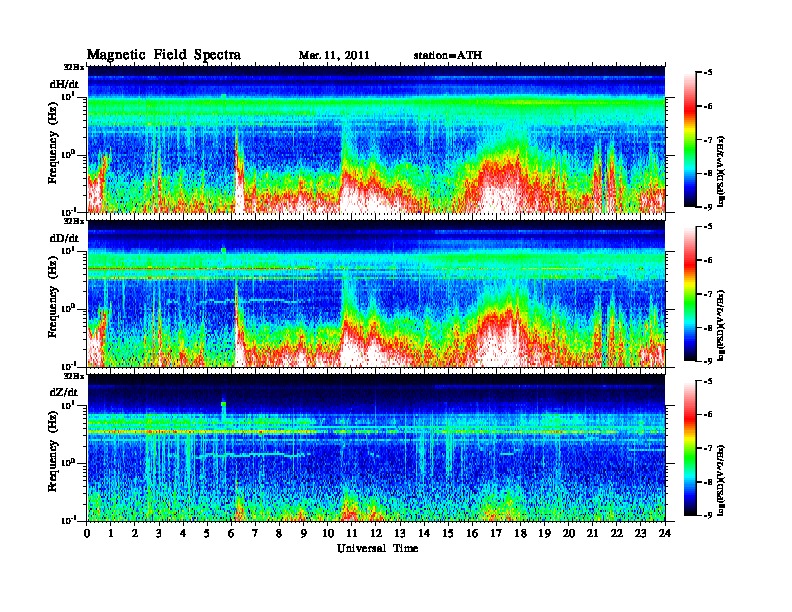Viewport: 792px width, 612px height.
Task: Click the "Magnetic Field Spectra" title
Action: click(x=164, y=55)
